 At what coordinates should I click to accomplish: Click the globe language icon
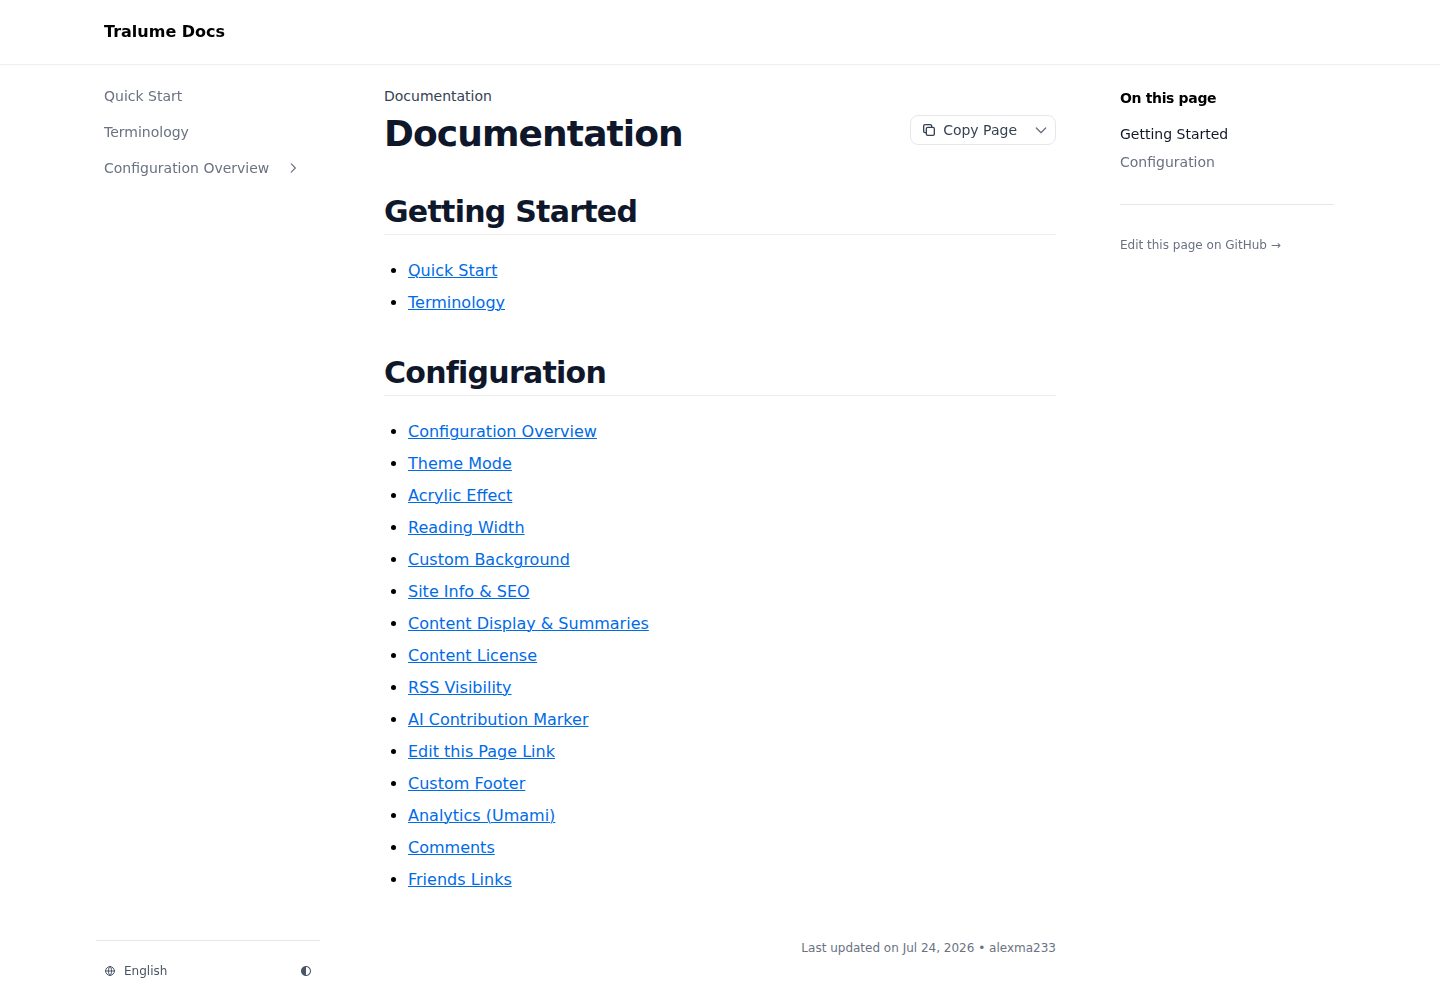coord(110,971)
